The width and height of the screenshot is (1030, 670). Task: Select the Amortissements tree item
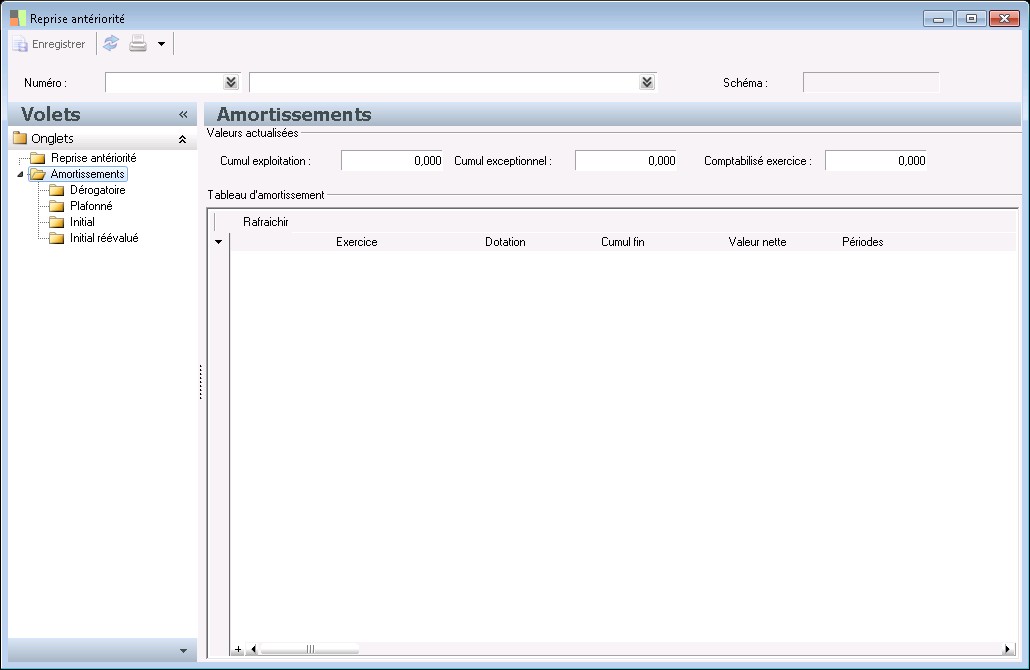87,174
